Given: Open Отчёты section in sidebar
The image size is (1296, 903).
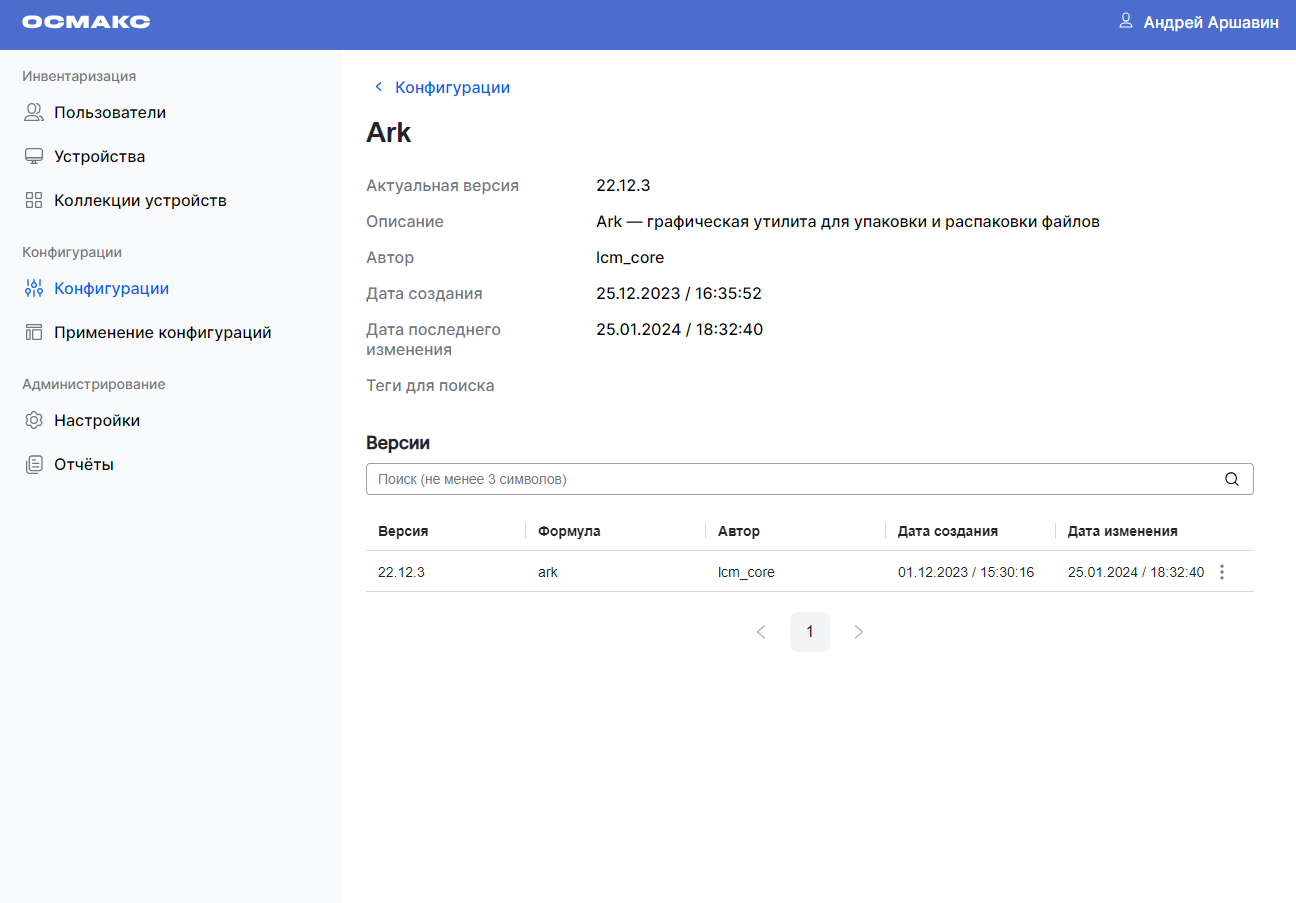Looking at the screenshot, I should point(84,465).
